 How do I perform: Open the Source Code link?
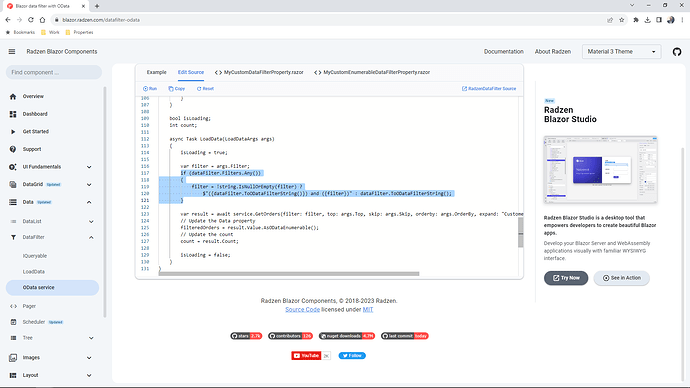[302, 310]
